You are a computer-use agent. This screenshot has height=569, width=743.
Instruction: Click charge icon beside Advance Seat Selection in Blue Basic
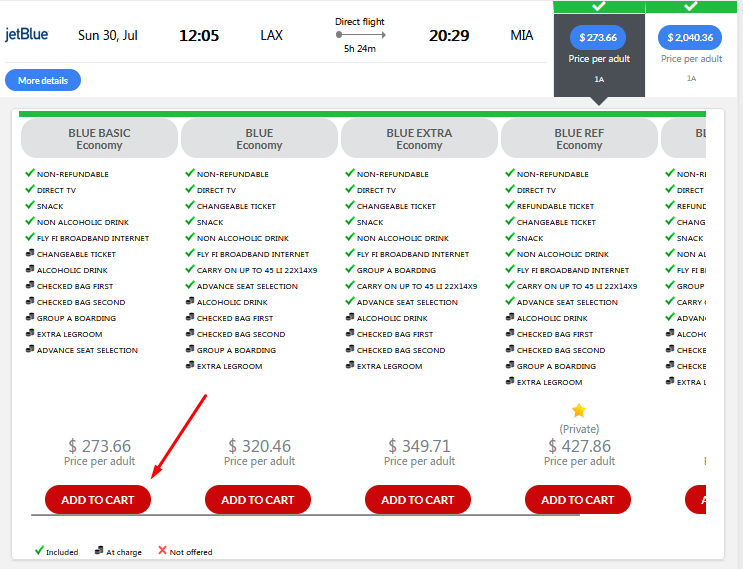click(x=30, y=350)
